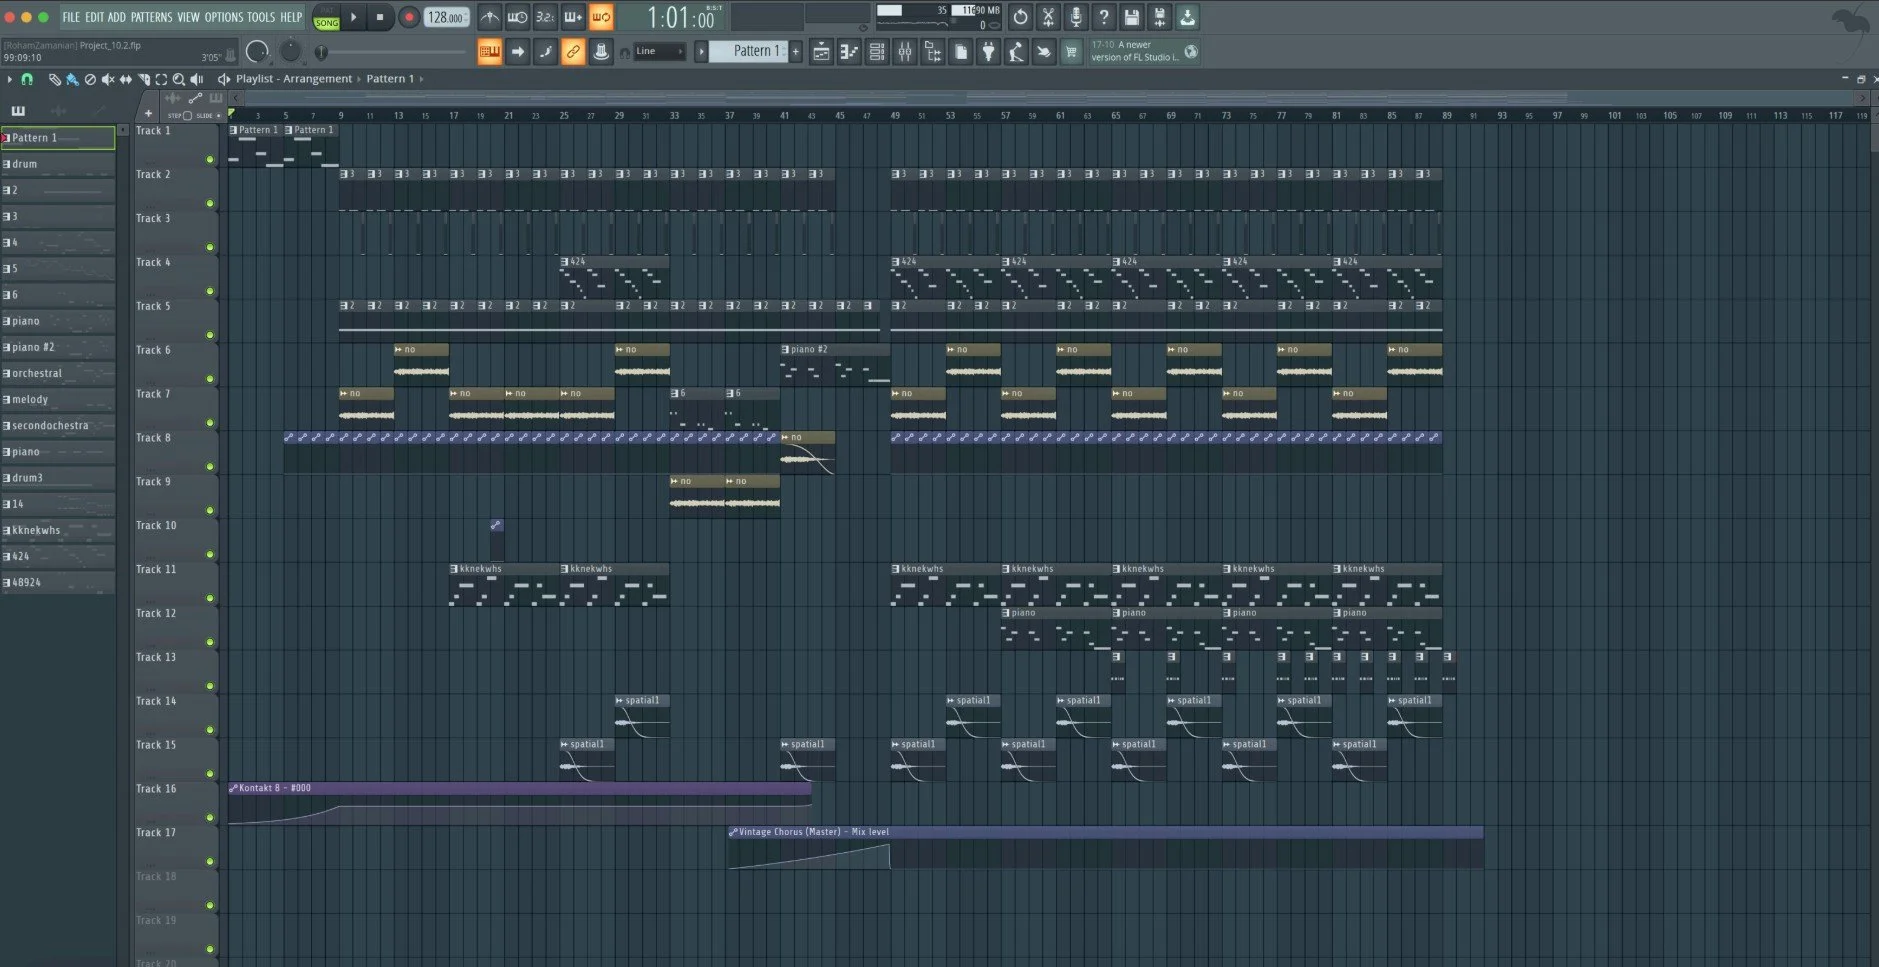The height and width of the screenshot is (967, 1879).
Task: Open the snap selector set to Line
Action: point(660,51)
